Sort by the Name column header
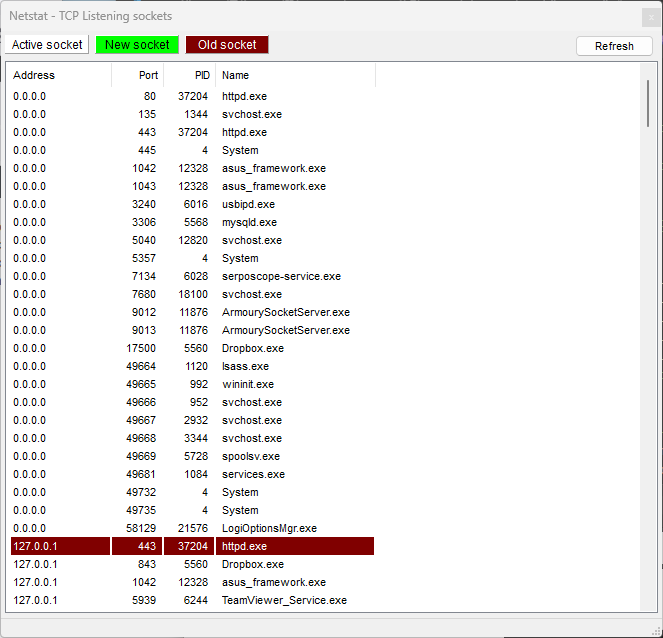This screenshot has height=638, width=663. tap(296, 75)
